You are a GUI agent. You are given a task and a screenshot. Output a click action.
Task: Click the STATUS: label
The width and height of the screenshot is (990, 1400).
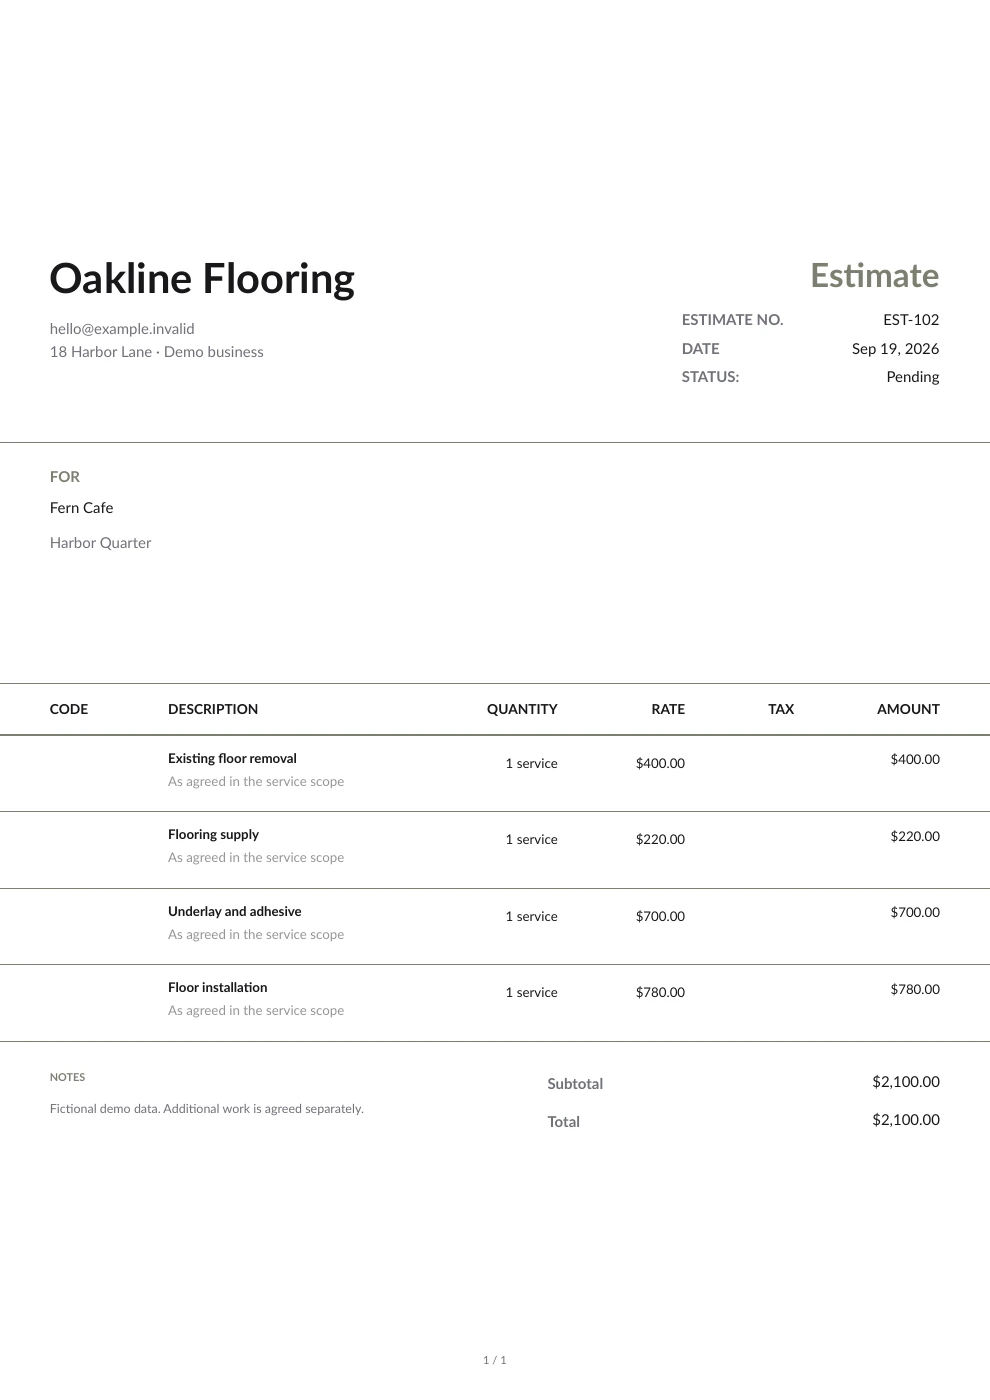coord(710,377)
